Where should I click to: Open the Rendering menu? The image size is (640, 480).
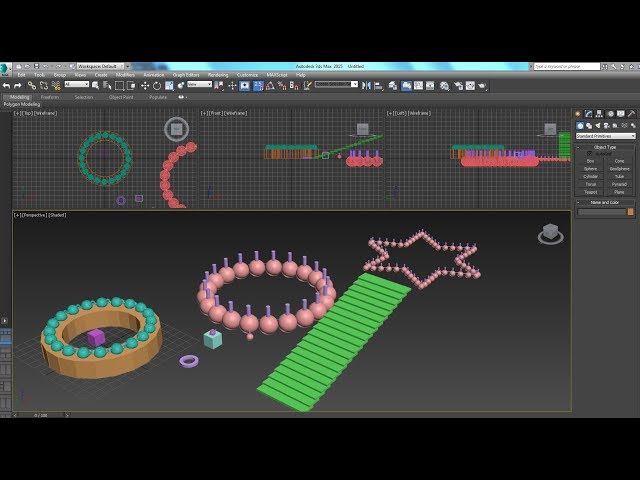[x=218, y=75]
